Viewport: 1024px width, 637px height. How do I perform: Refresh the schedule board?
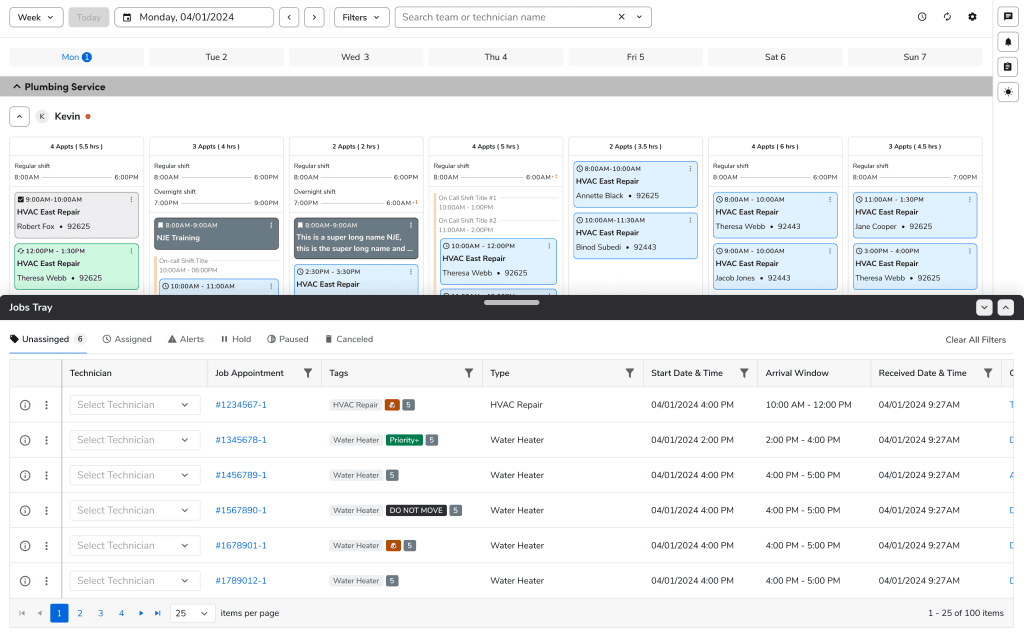pos(947,16)
